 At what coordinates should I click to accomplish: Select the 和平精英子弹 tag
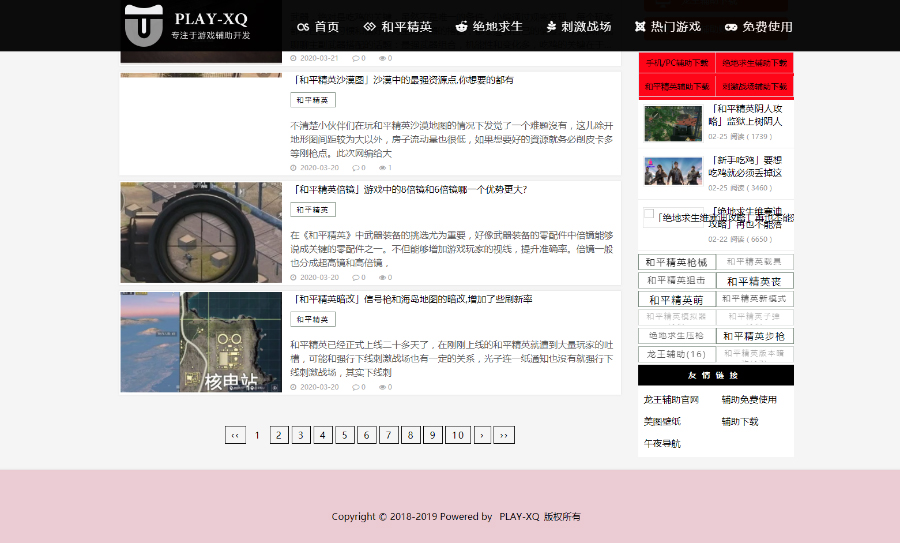(755, 317)
